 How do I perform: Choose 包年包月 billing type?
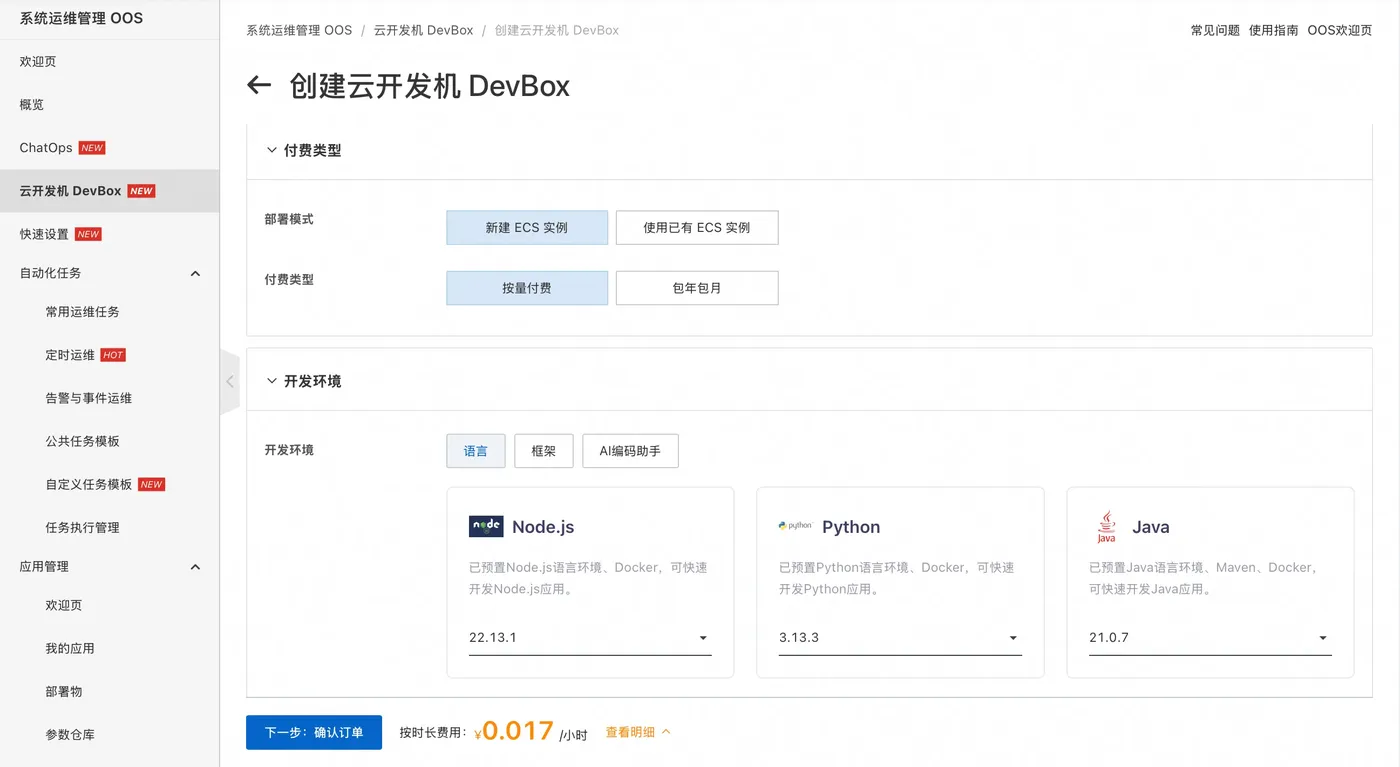(697, 288)
